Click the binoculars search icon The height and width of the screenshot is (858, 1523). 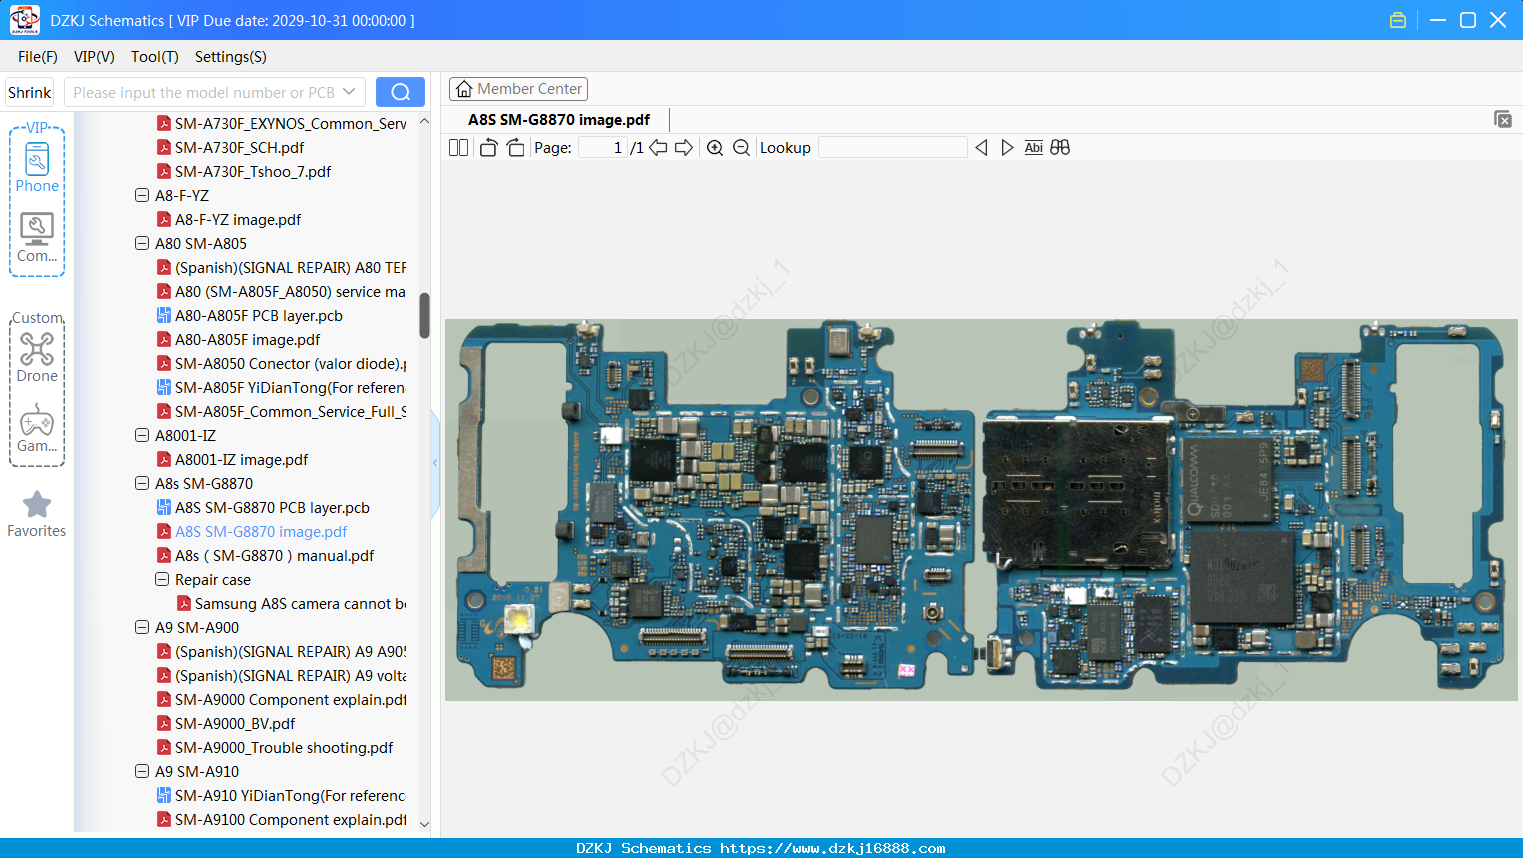click(x=1060, y=147)
